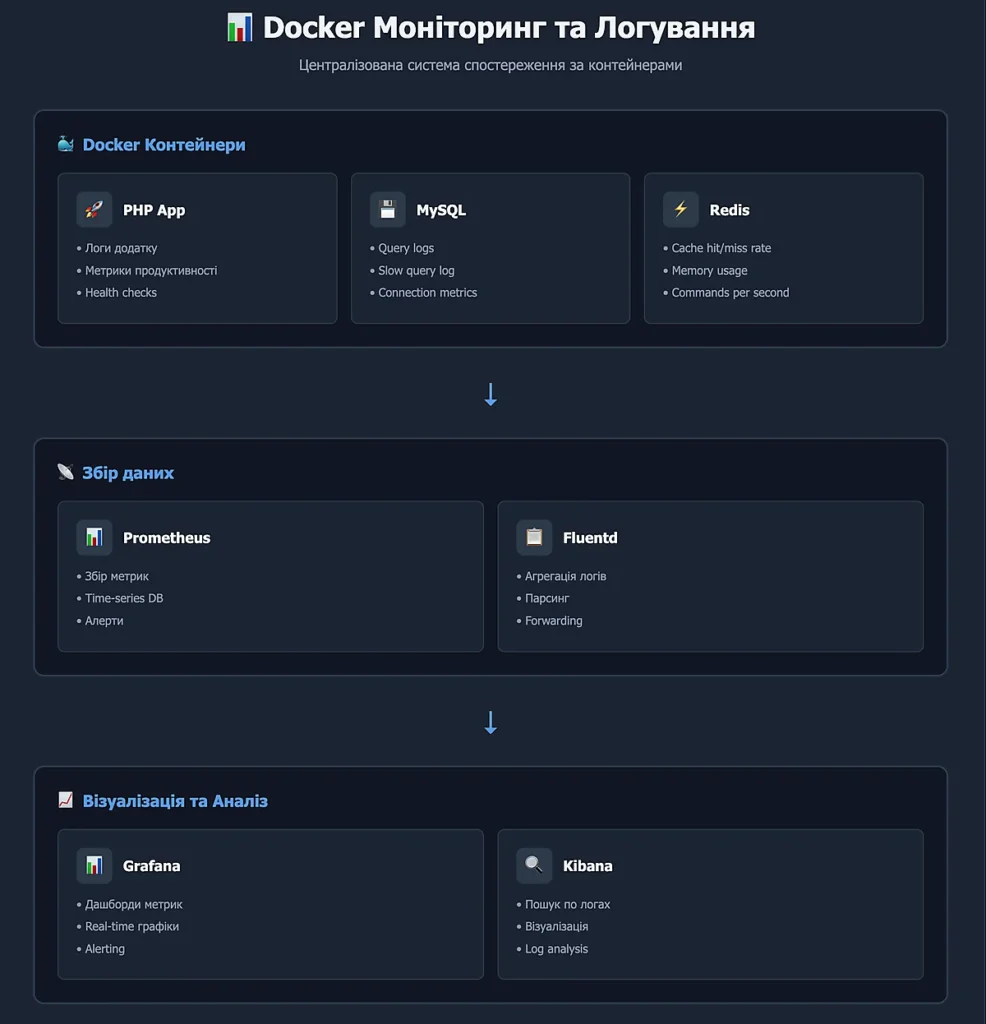The image size is (986, 1024).
Task: Click the chart icon next to Grafana
Action: 94,866
